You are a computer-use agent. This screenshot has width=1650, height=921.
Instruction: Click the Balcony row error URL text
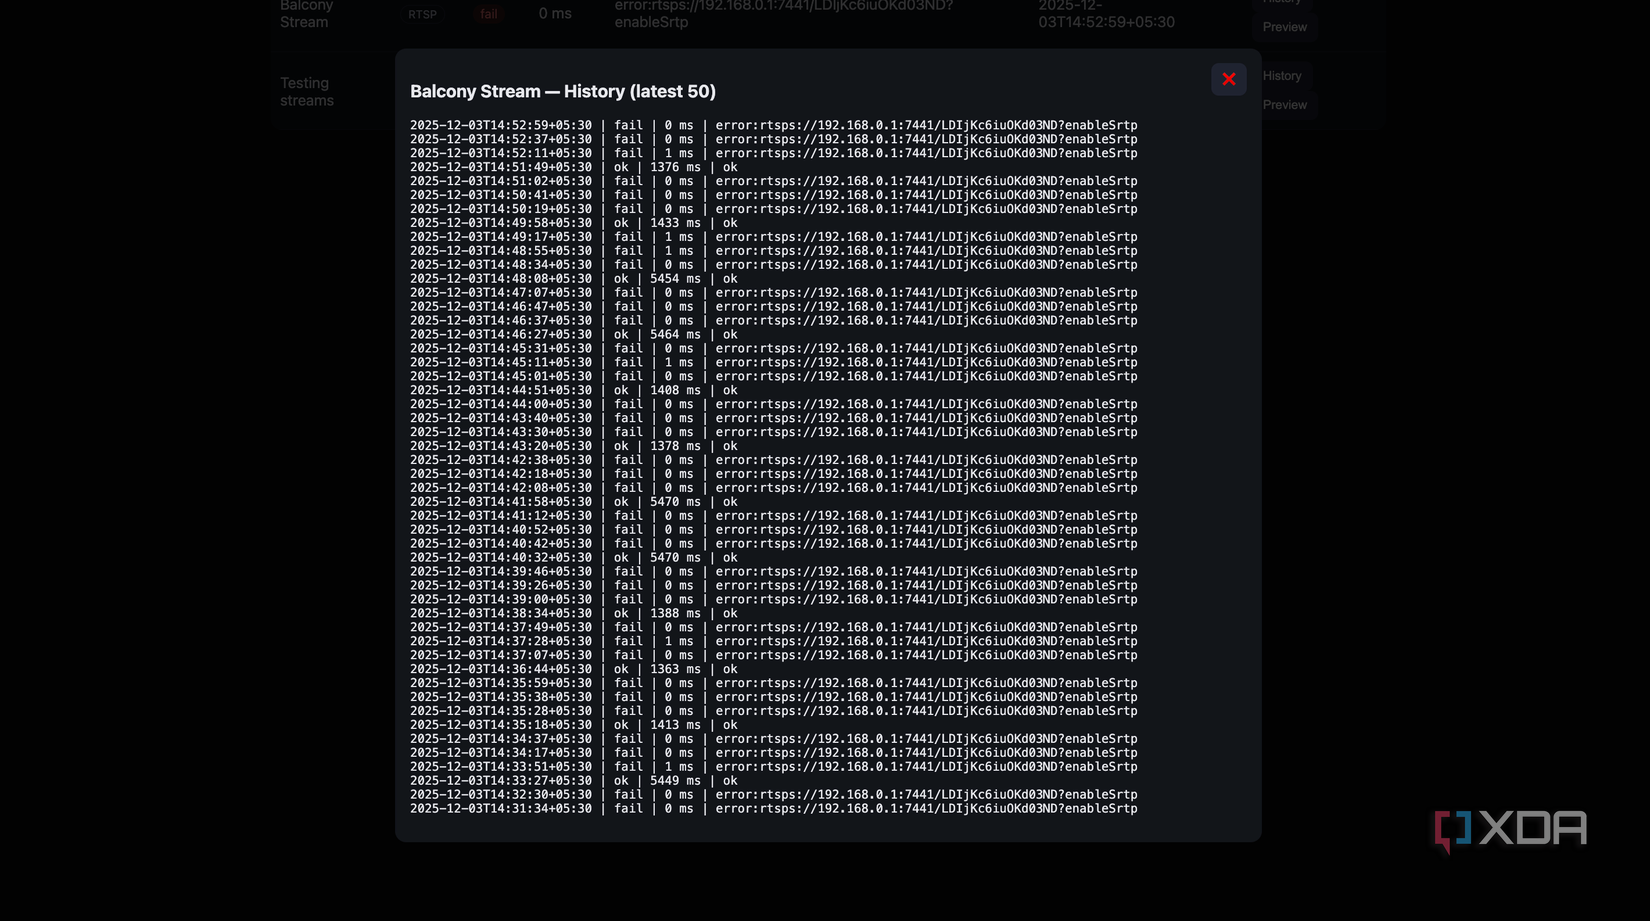click(x=784, y=13)
